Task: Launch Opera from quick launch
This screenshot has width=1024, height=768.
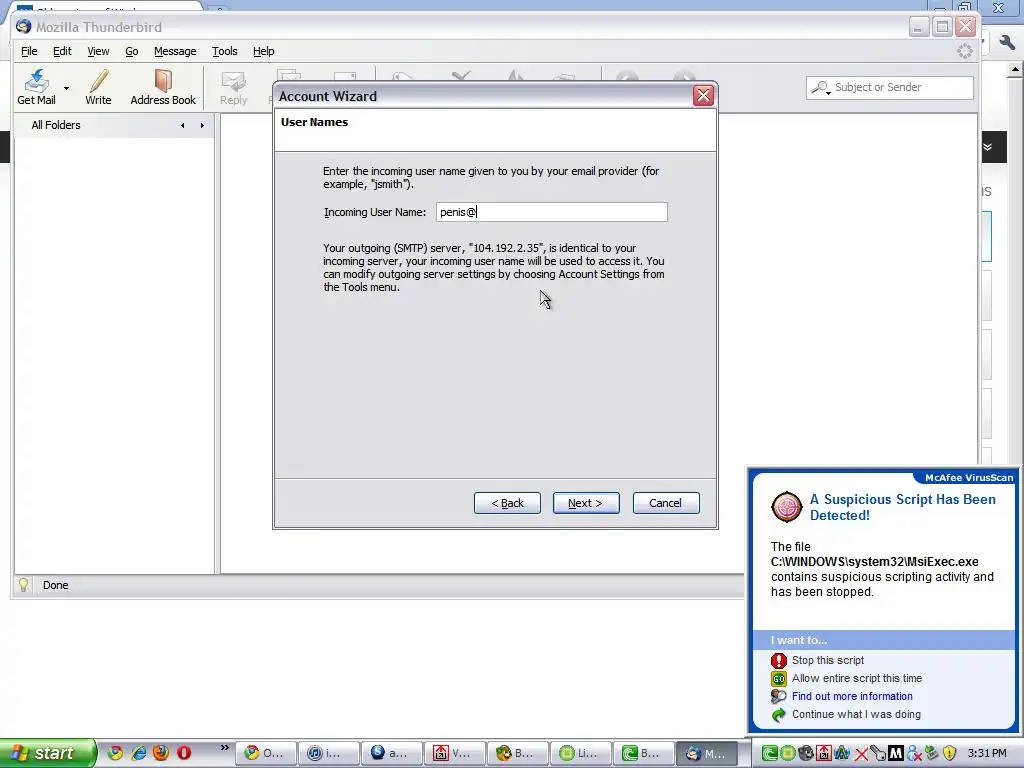Action: pos(184,753)
